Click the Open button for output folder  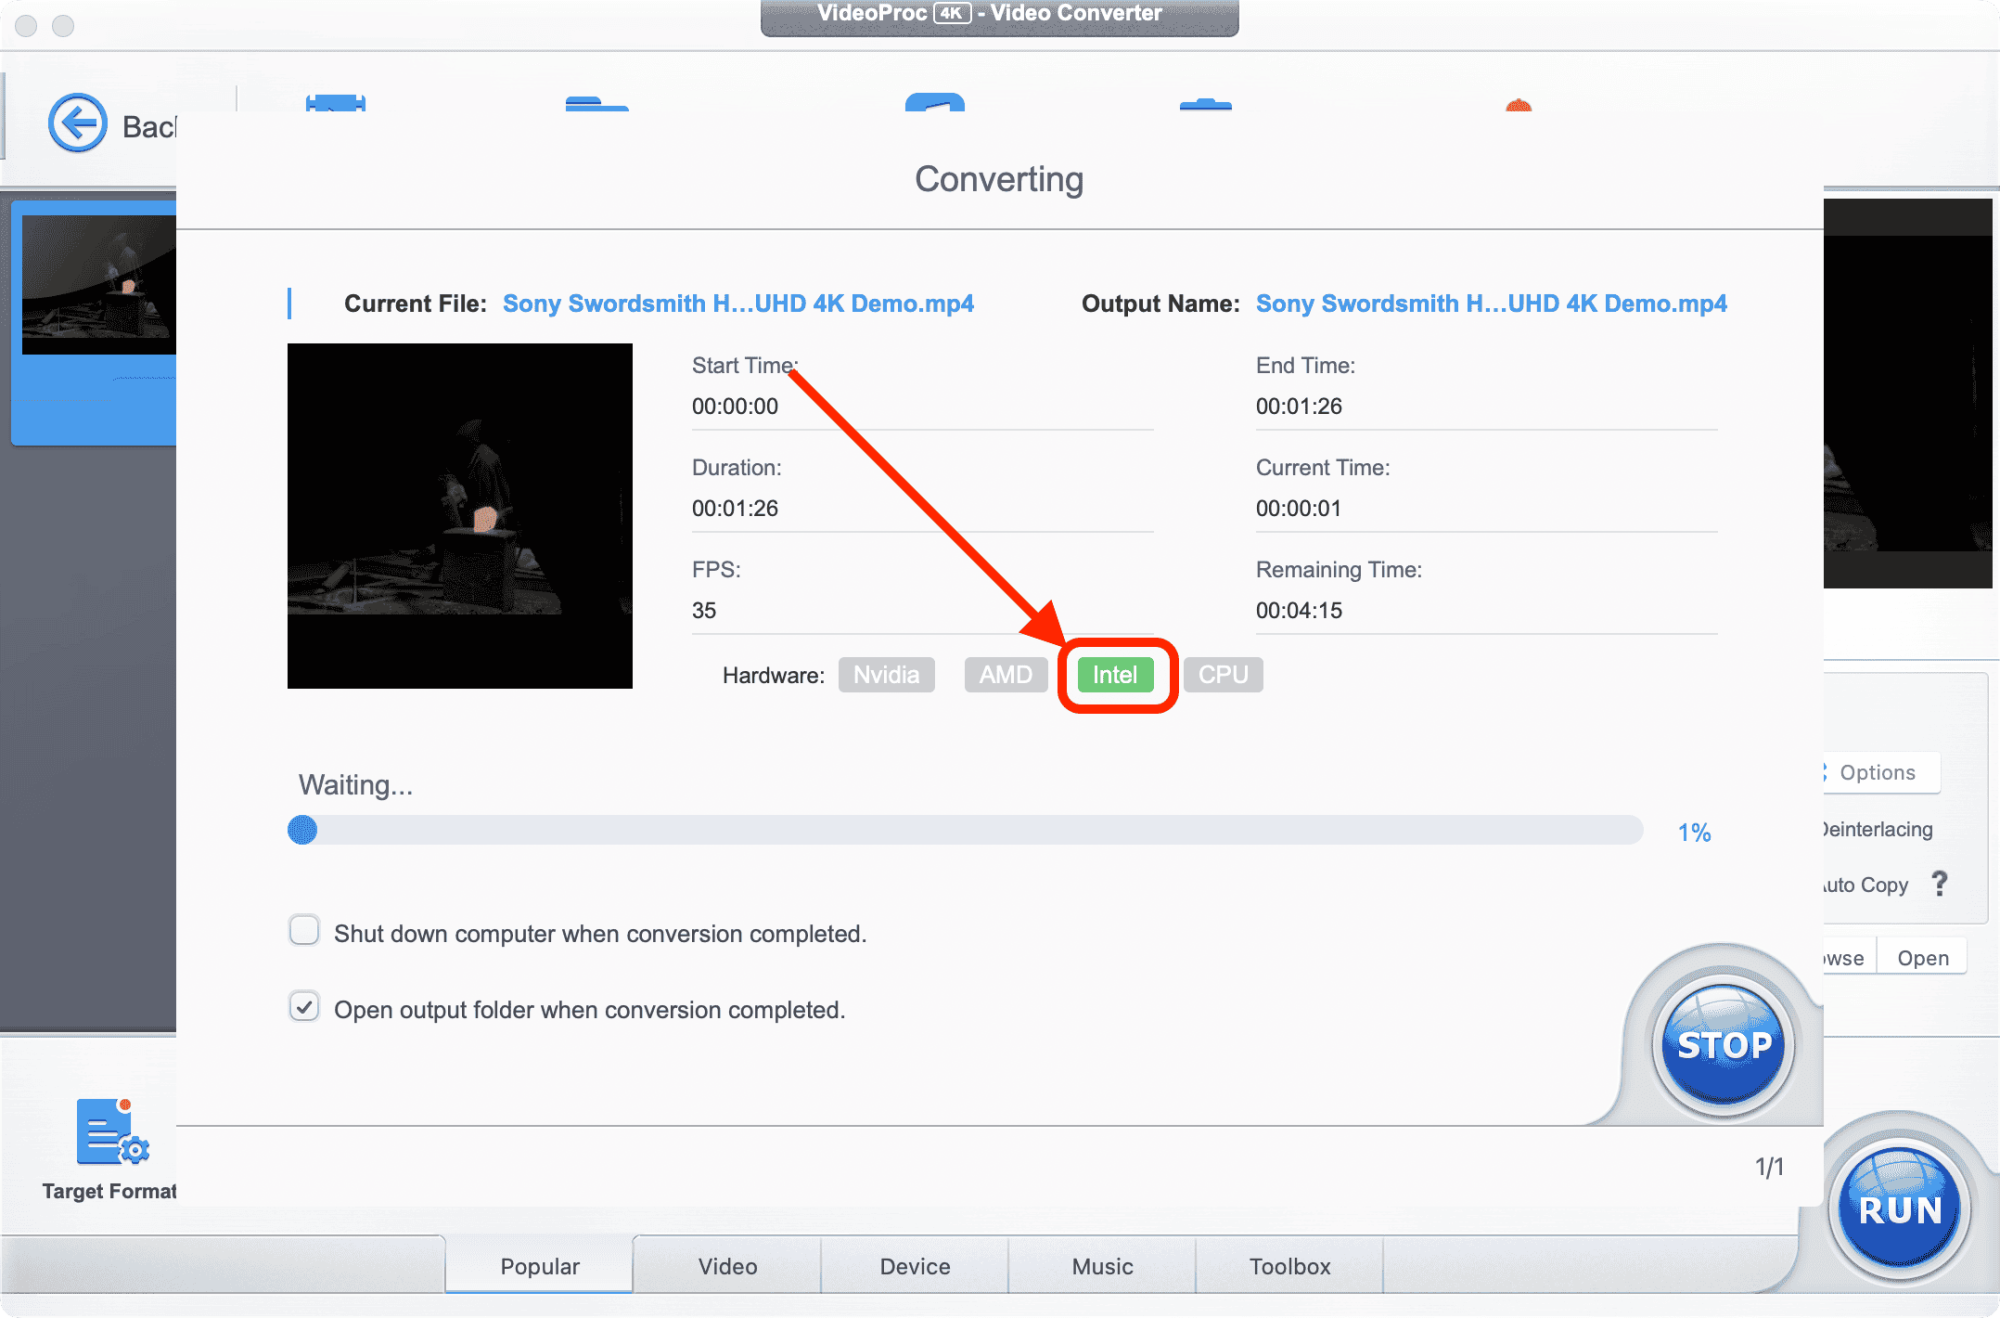1923,958
